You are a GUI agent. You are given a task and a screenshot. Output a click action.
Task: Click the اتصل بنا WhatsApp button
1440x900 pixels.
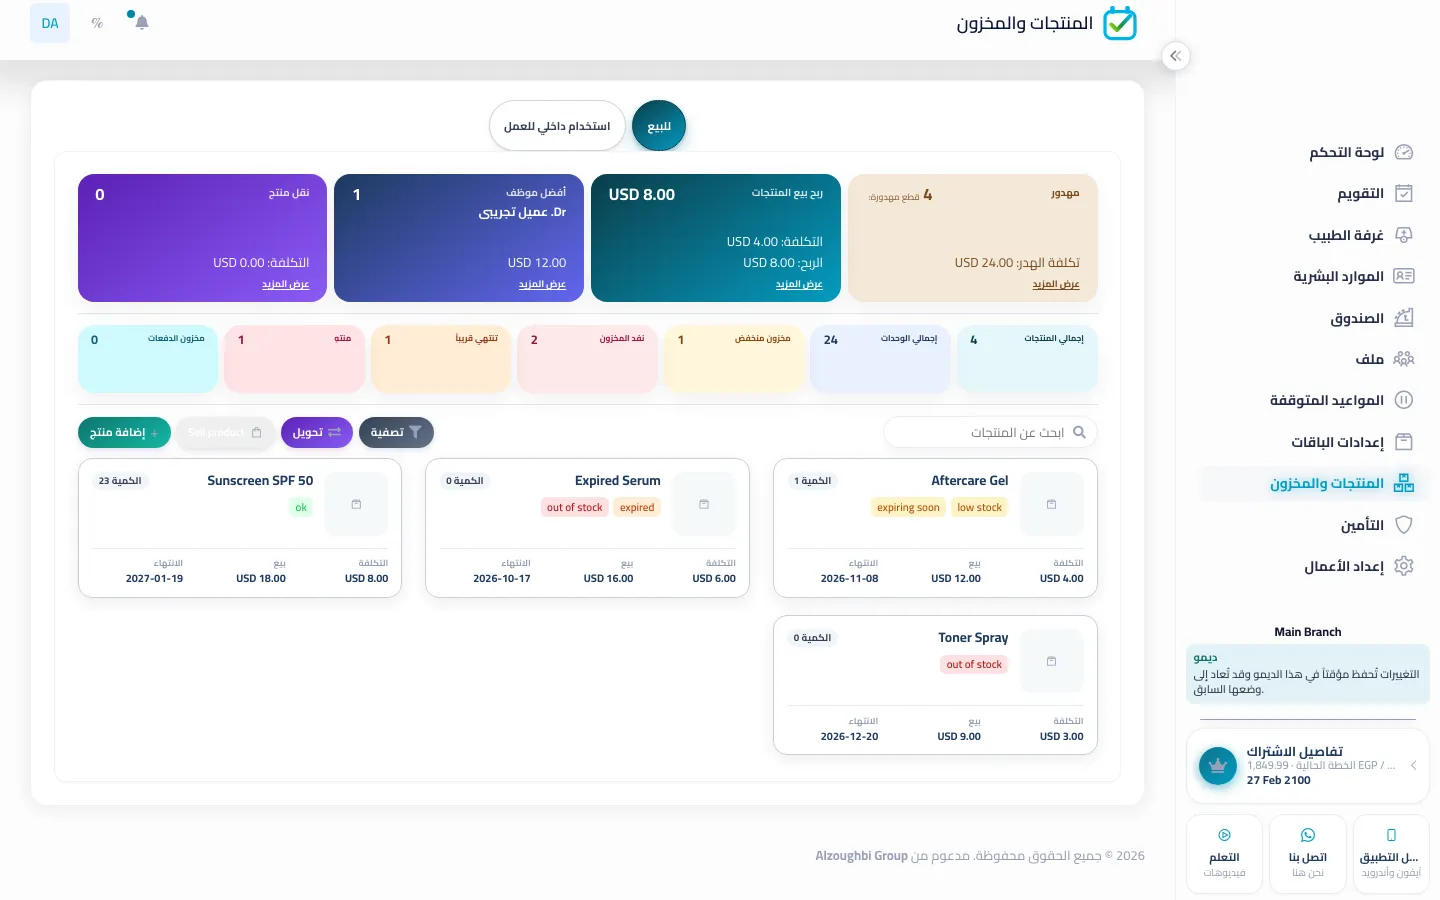pyautogui.click(x=1308, y=854)
